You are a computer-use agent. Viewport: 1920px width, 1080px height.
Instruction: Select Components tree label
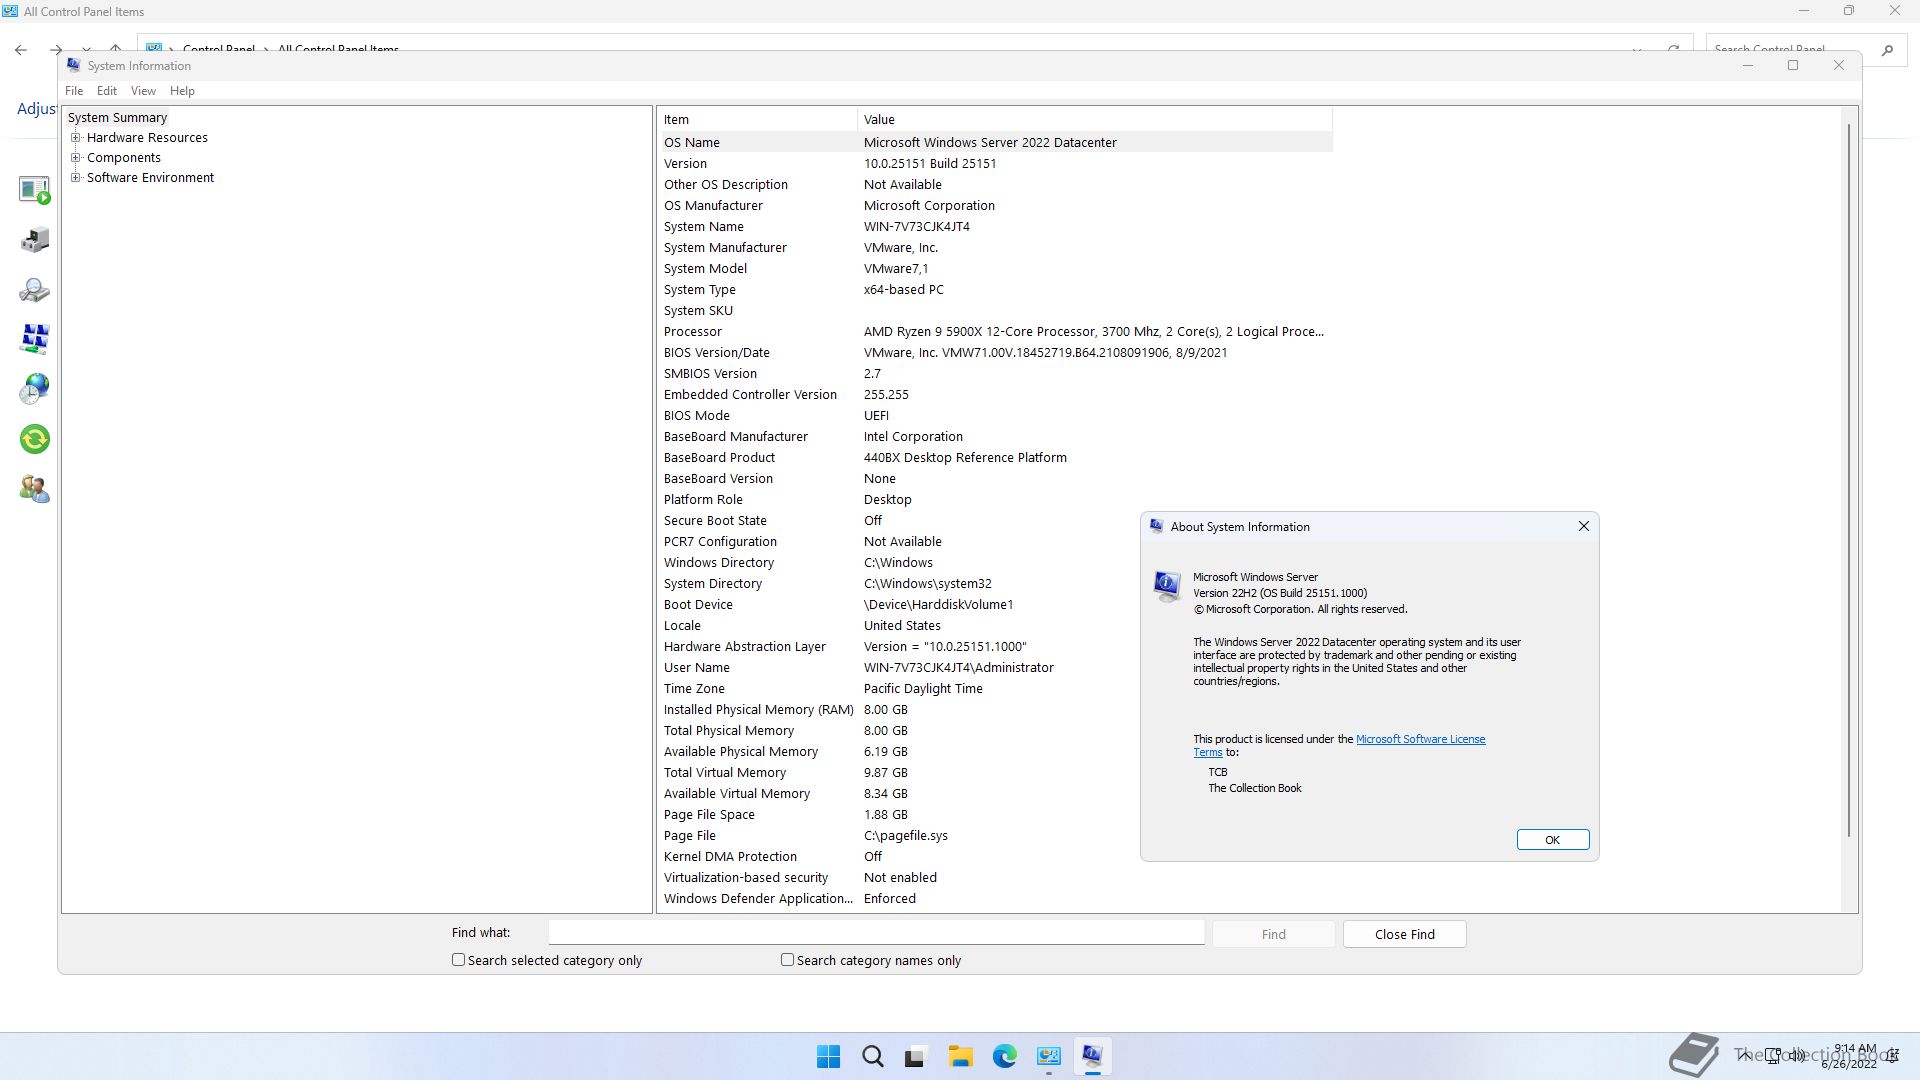click(124, 157)
